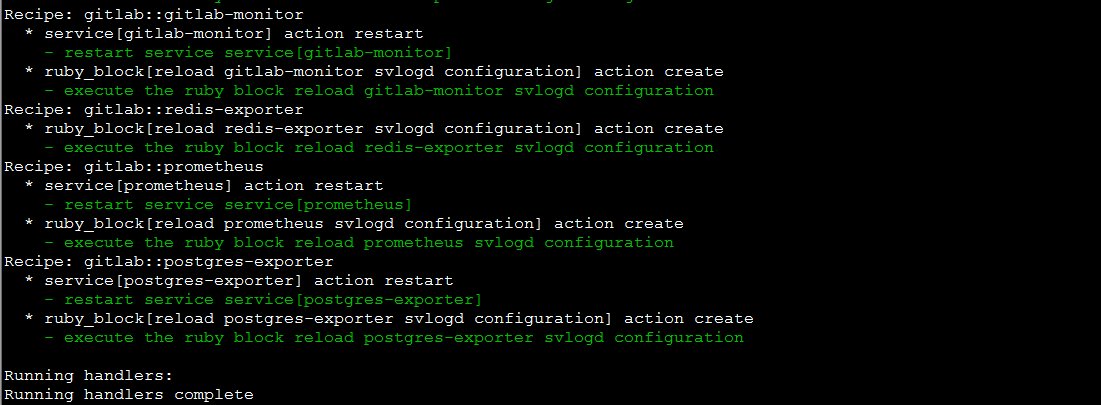1101x405 pixels.
Task: Click 'service[prometheus] action restart' text
Action: pos(214,185)
